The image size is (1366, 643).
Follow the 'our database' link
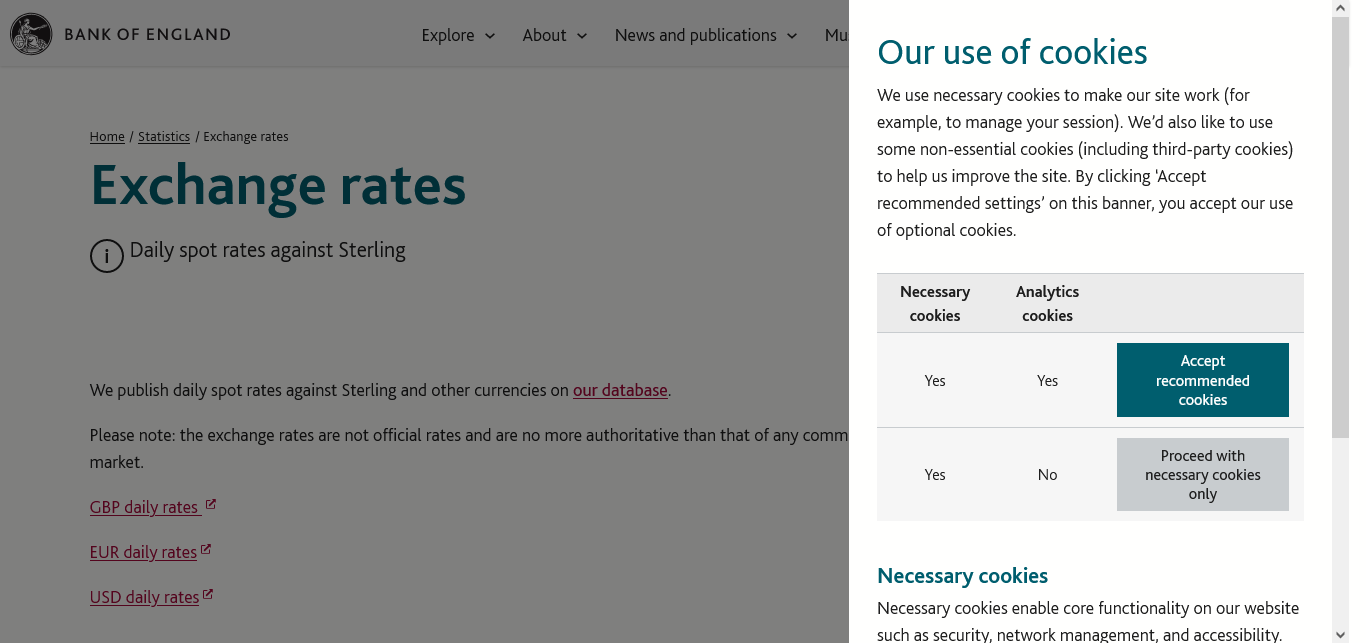pyautogui.click(x=620, y=390)
